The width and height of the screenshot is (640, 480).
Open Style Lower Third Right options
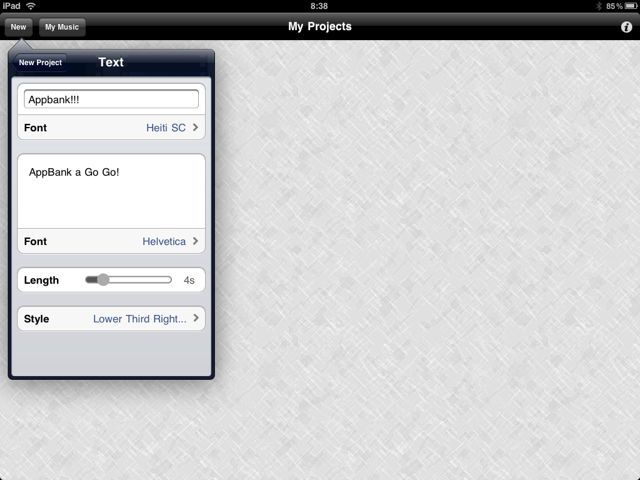tap(111, 318)
